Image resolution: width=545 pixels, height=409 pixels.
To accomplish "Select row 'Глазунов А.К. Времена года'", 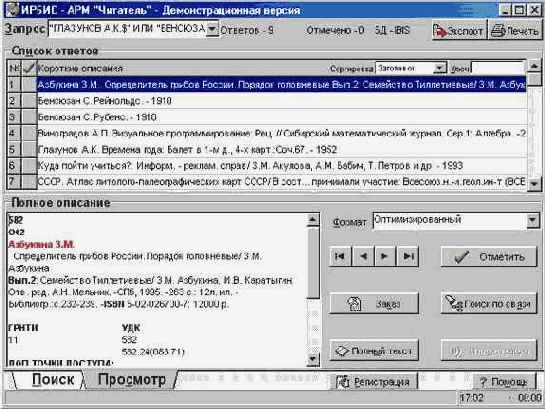I will [x=282, y=150].
